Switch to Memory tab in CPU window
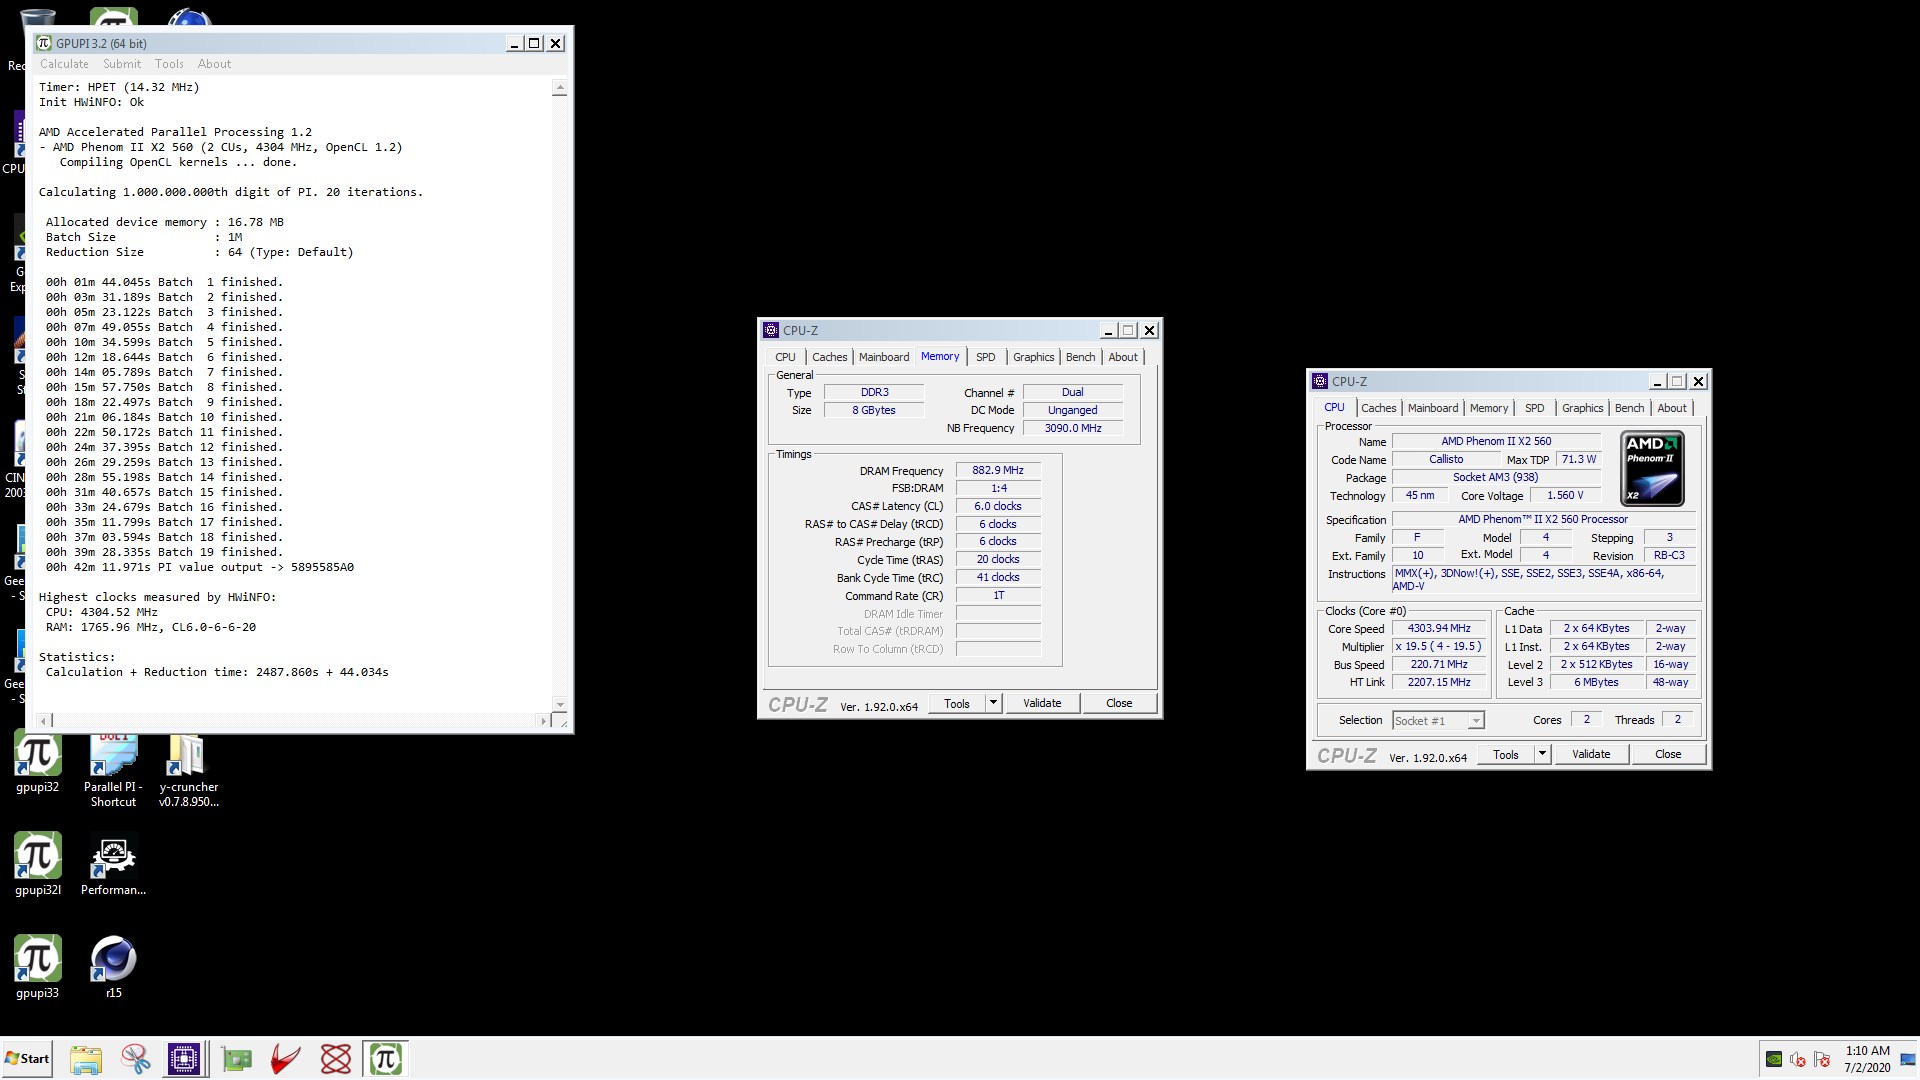This screenshot has height=1080, width=1920. point(1488,408)
